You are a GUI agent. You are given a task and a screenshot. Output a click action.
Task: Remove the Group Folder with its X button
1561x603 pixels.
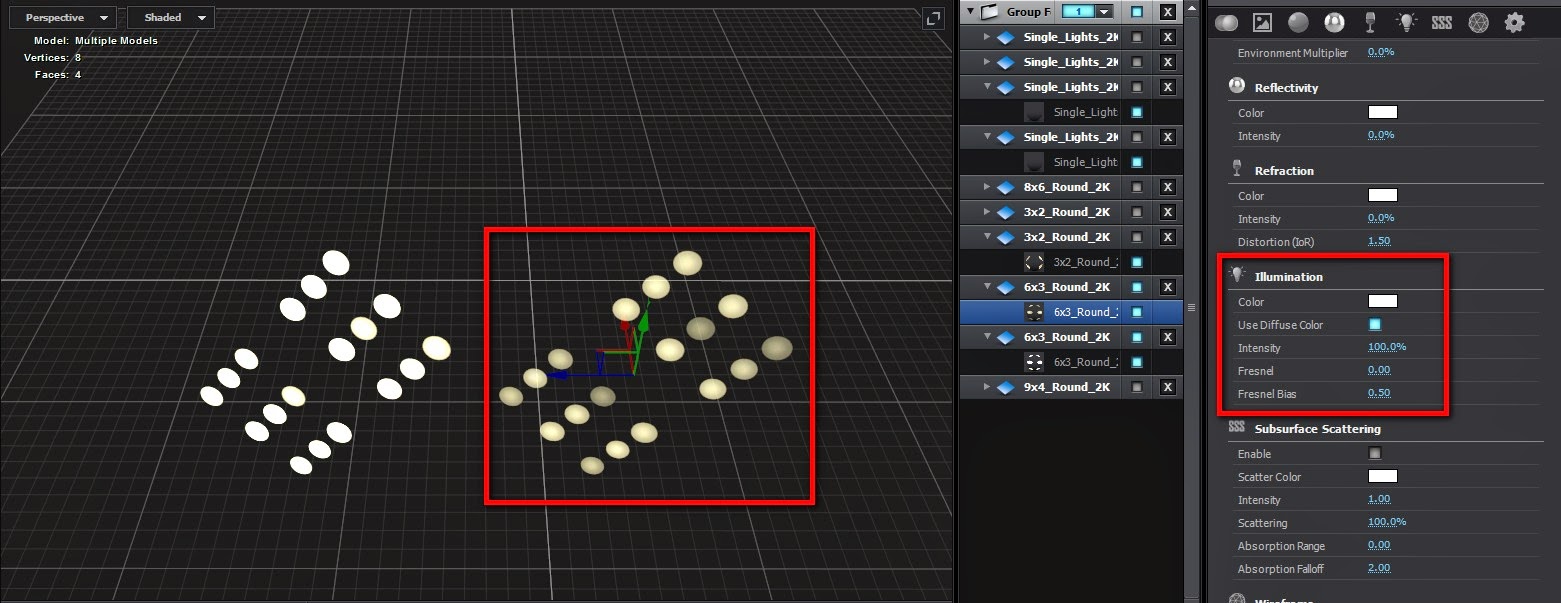coord(1167,12)
